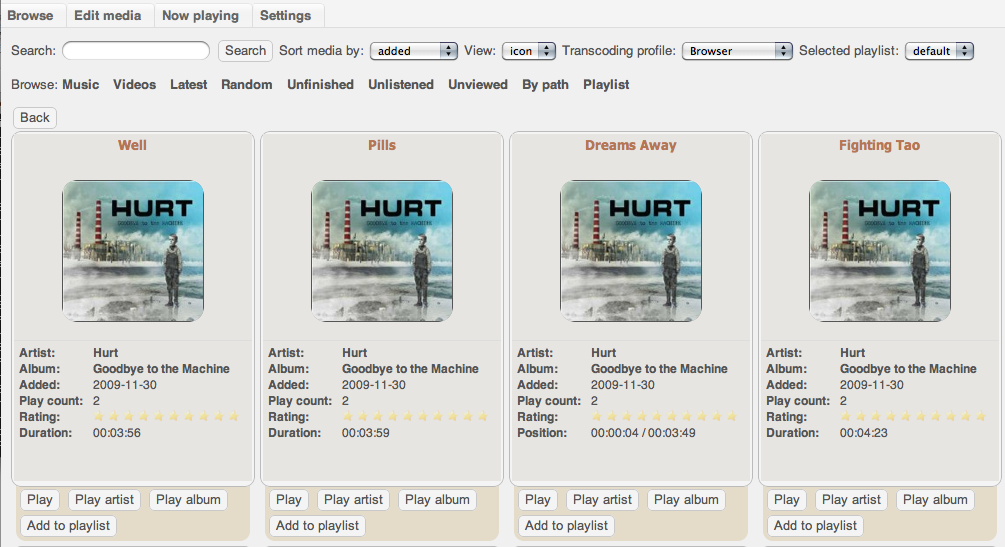Click the Fighting Tao cover art
The width and height of the screenshot is (1005, 547).
880,251
